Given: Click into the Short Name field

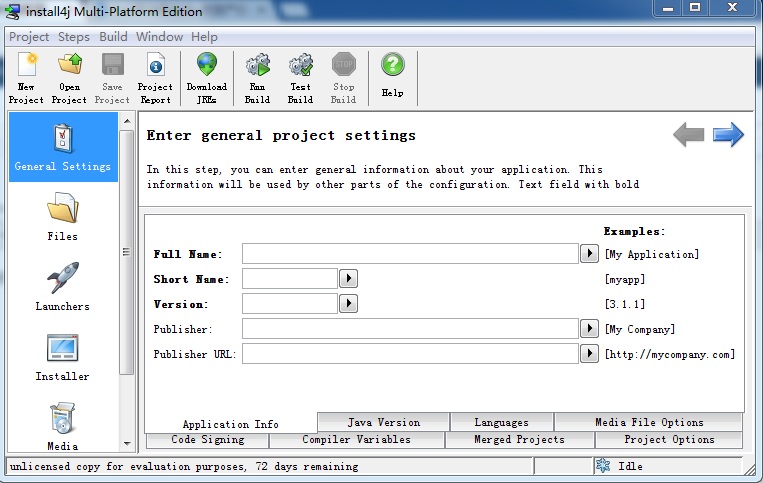Looking at the screenshot, I should (290, 279).
